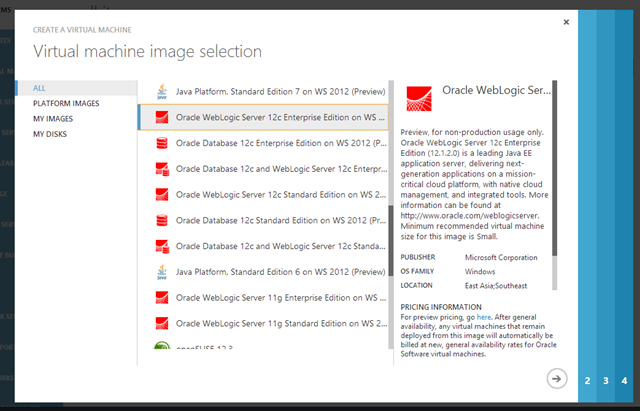Click the Java icon beside Standard Edition 6

(162, 272)
